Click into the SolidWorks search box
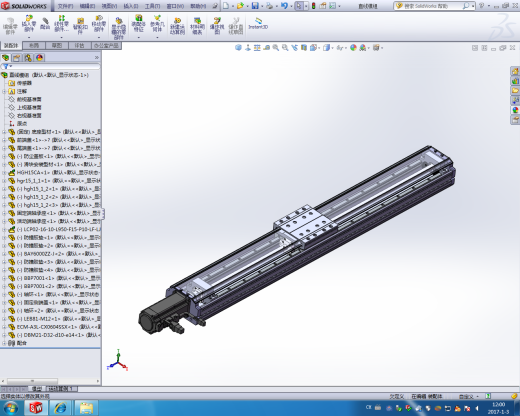The width and height of the screenshot is (520, 416). [433, 6]
